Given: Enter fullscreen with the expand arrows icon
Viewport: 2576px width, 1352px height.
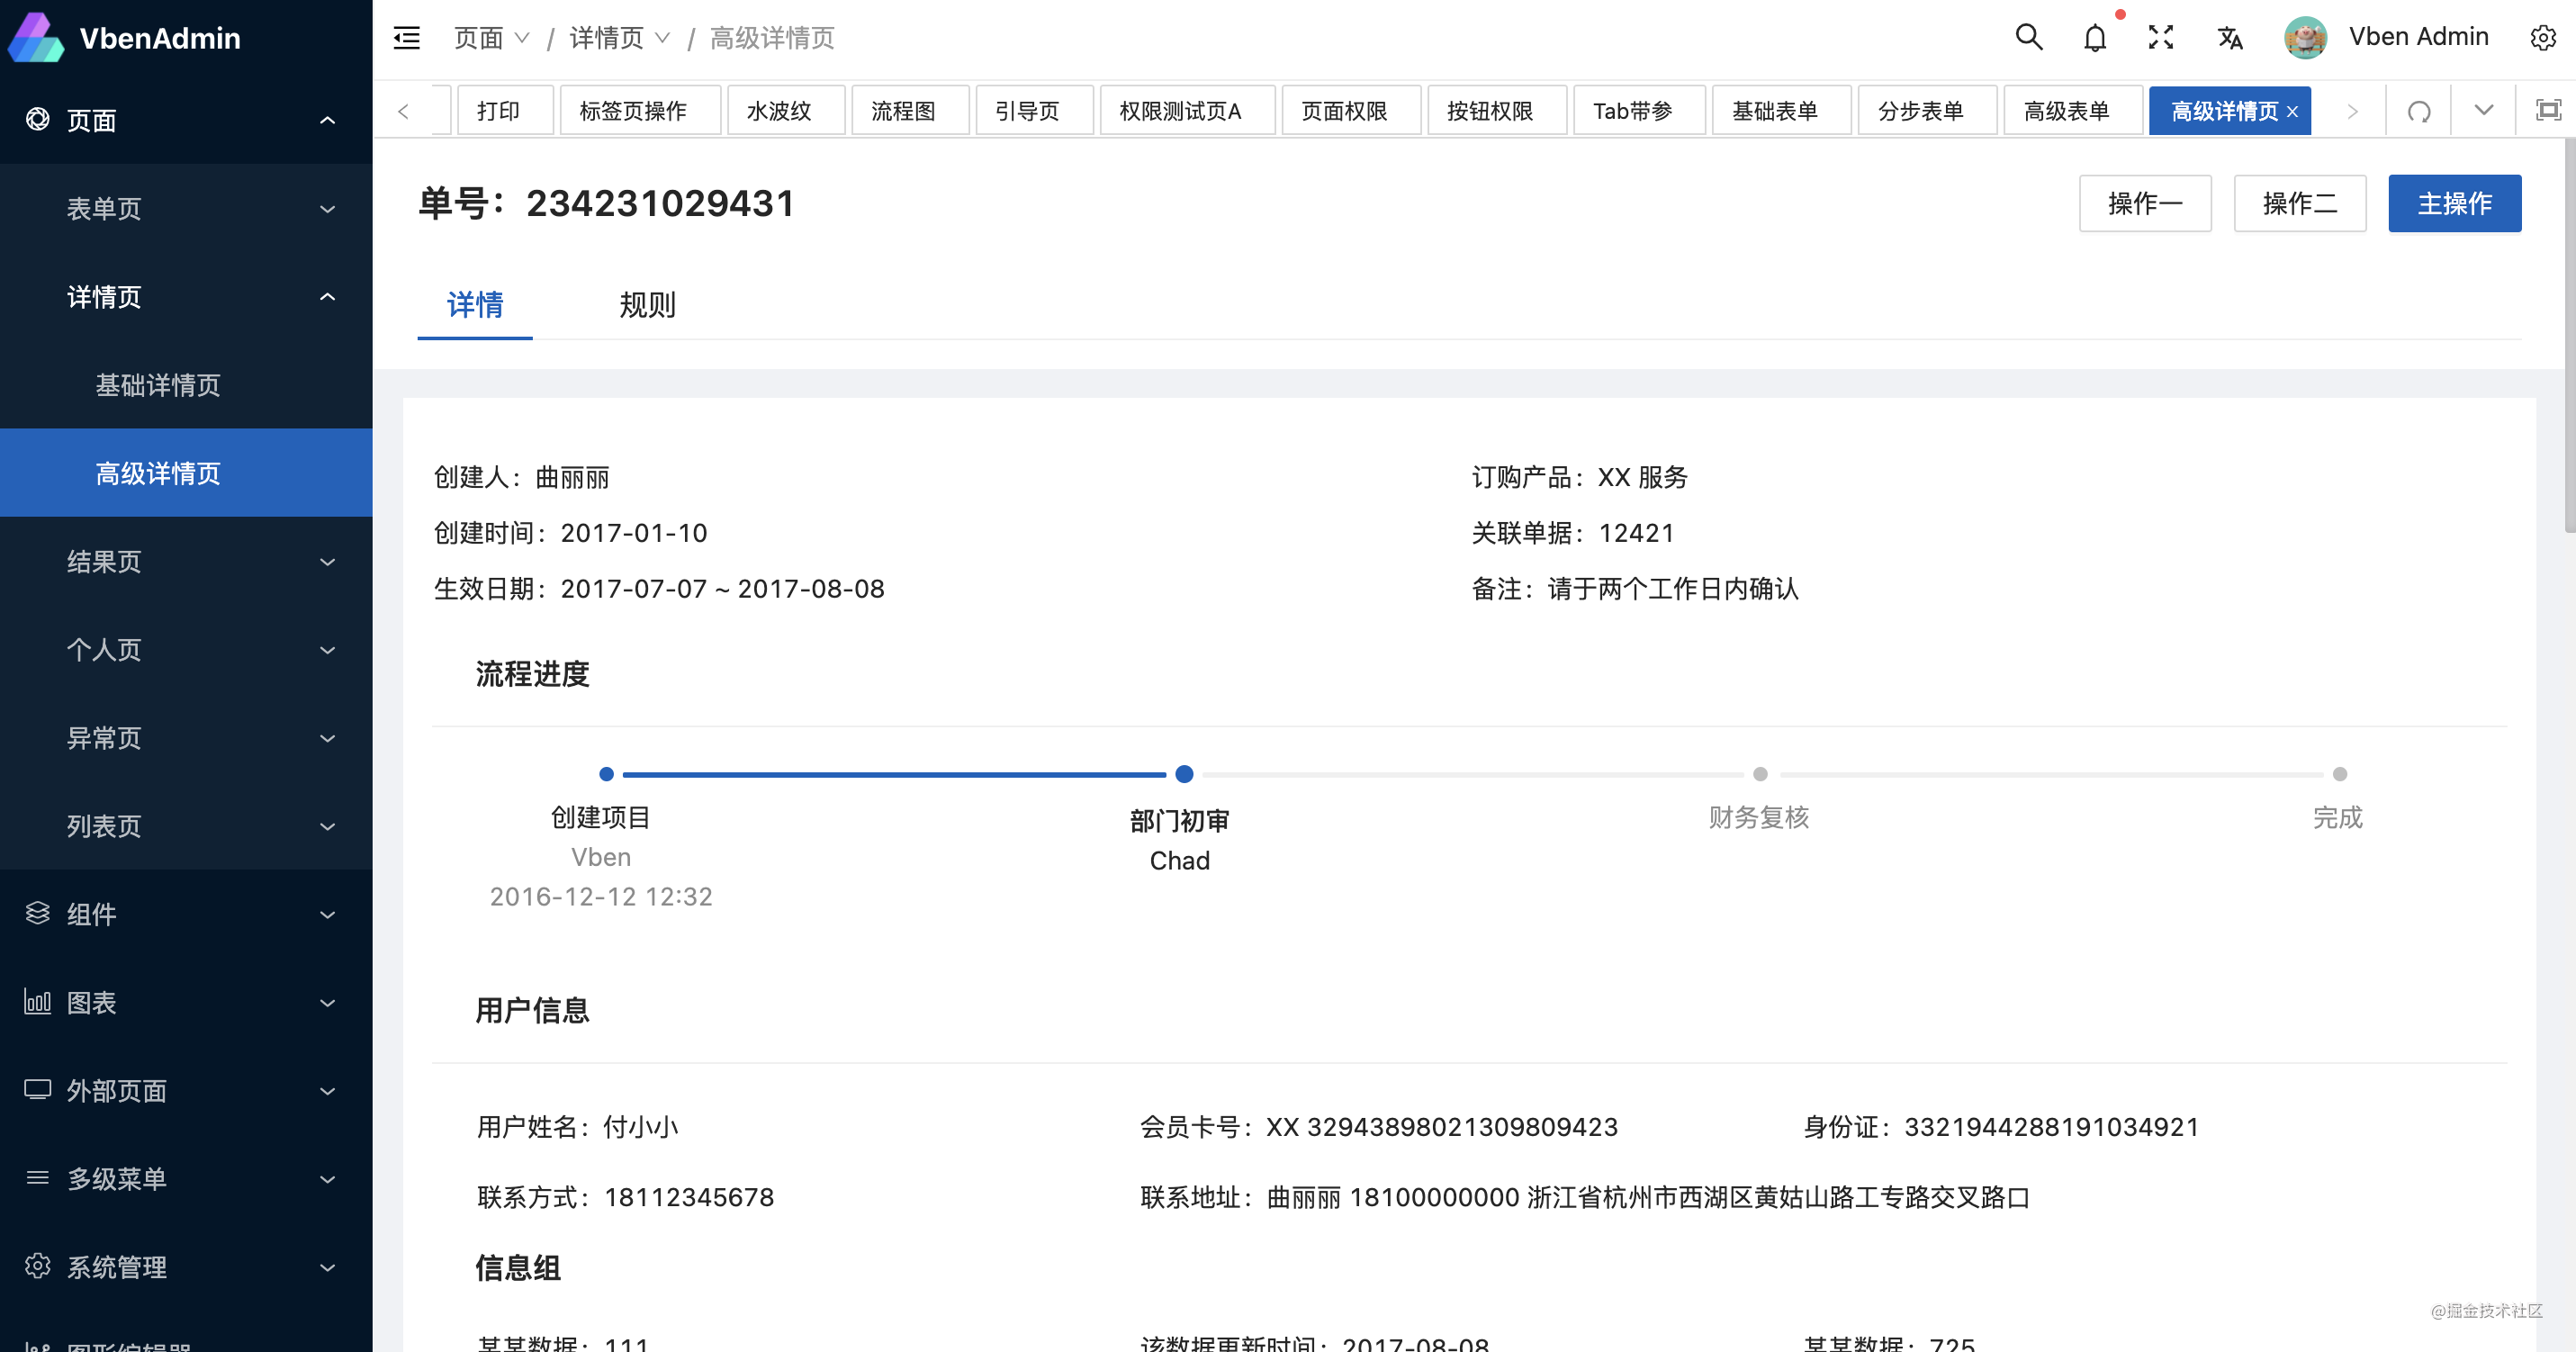Looking at the screenshot, I should pyautogui.click(x=2161, y=38).
